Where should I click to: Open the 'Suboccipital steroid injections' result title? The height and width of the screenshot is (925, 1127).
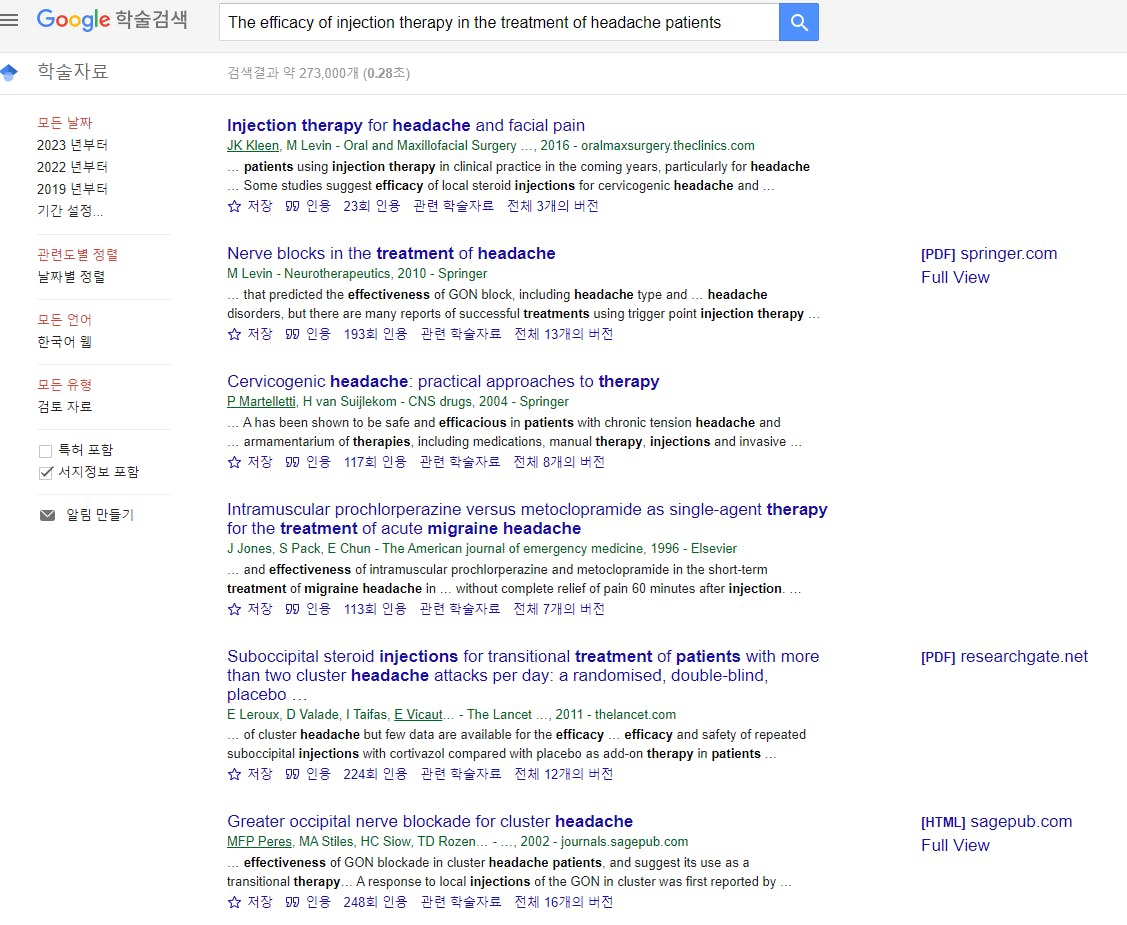[x=523, y=676]
